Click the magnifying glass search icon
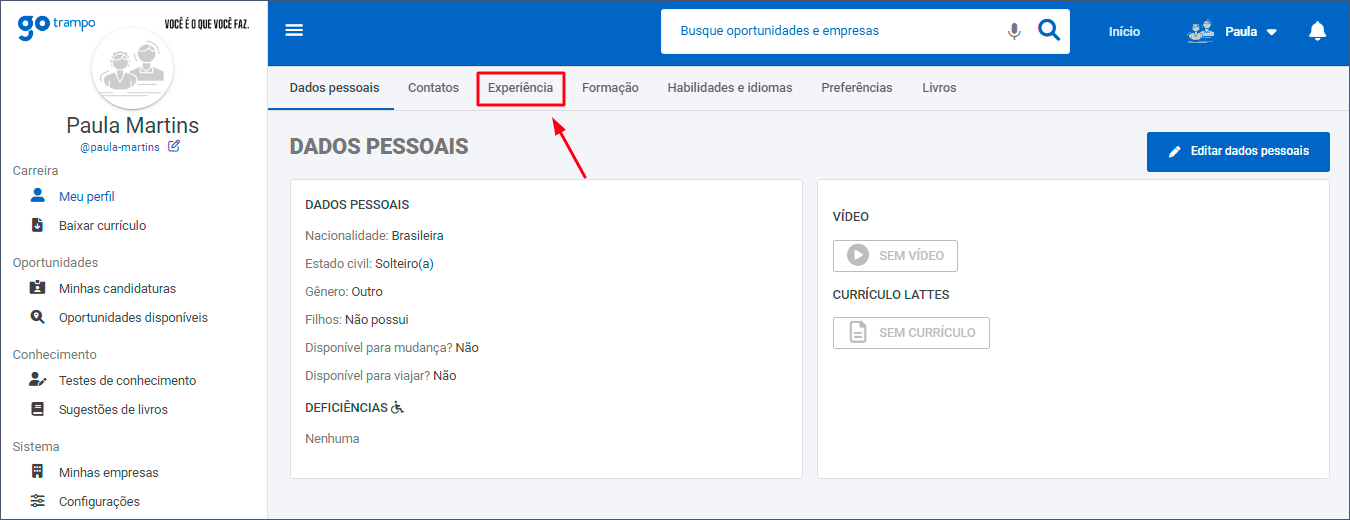This screenshot has width=1350, height=520. coord(1048,31)
